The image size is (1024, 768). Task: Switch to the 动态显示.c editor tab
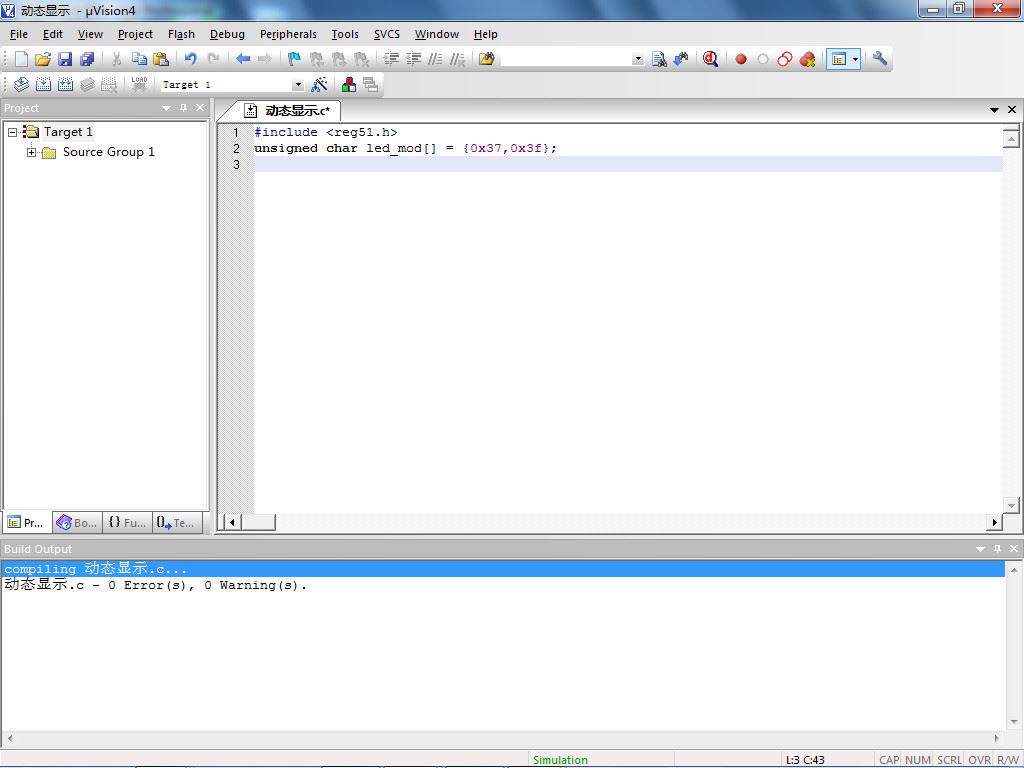tap(290, 111)
